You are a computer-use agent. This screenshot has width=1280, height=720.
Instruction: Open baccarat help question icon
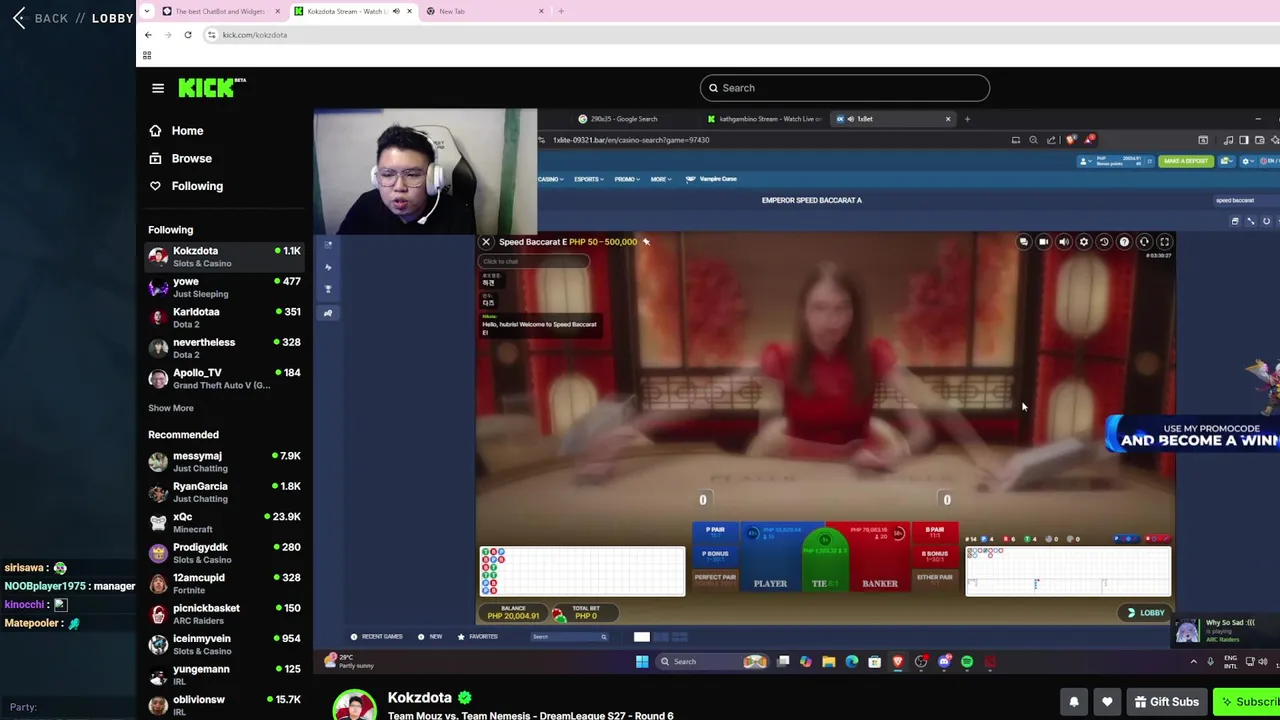pyautogui.click(x=1124, y=242)
